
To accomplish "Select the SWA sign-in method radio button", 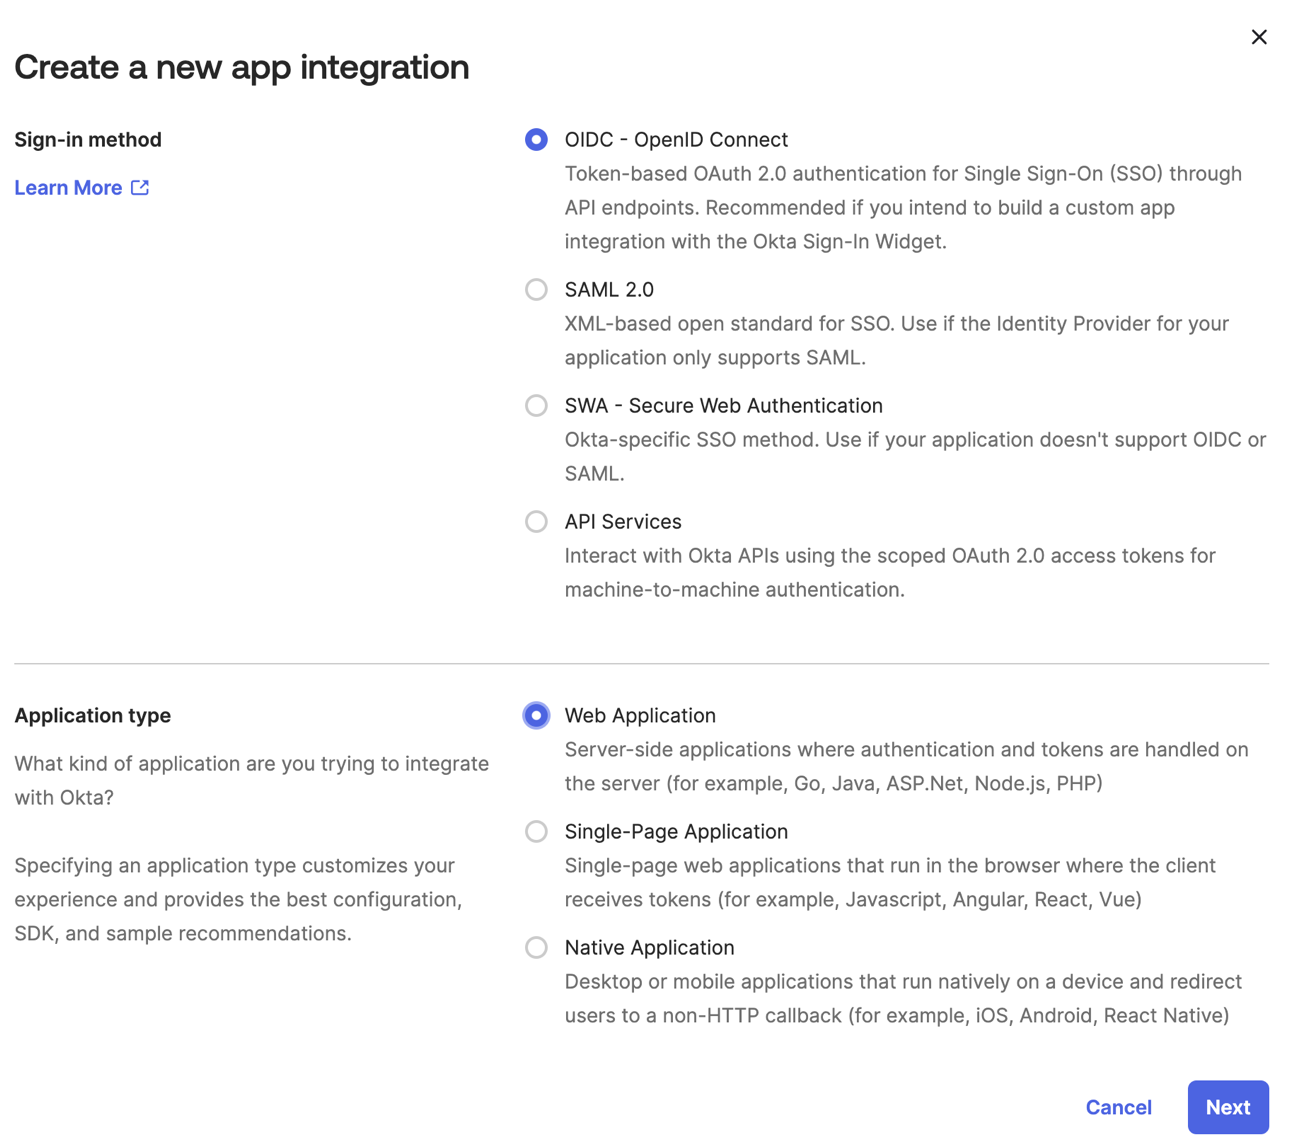I will click(536, 406).
